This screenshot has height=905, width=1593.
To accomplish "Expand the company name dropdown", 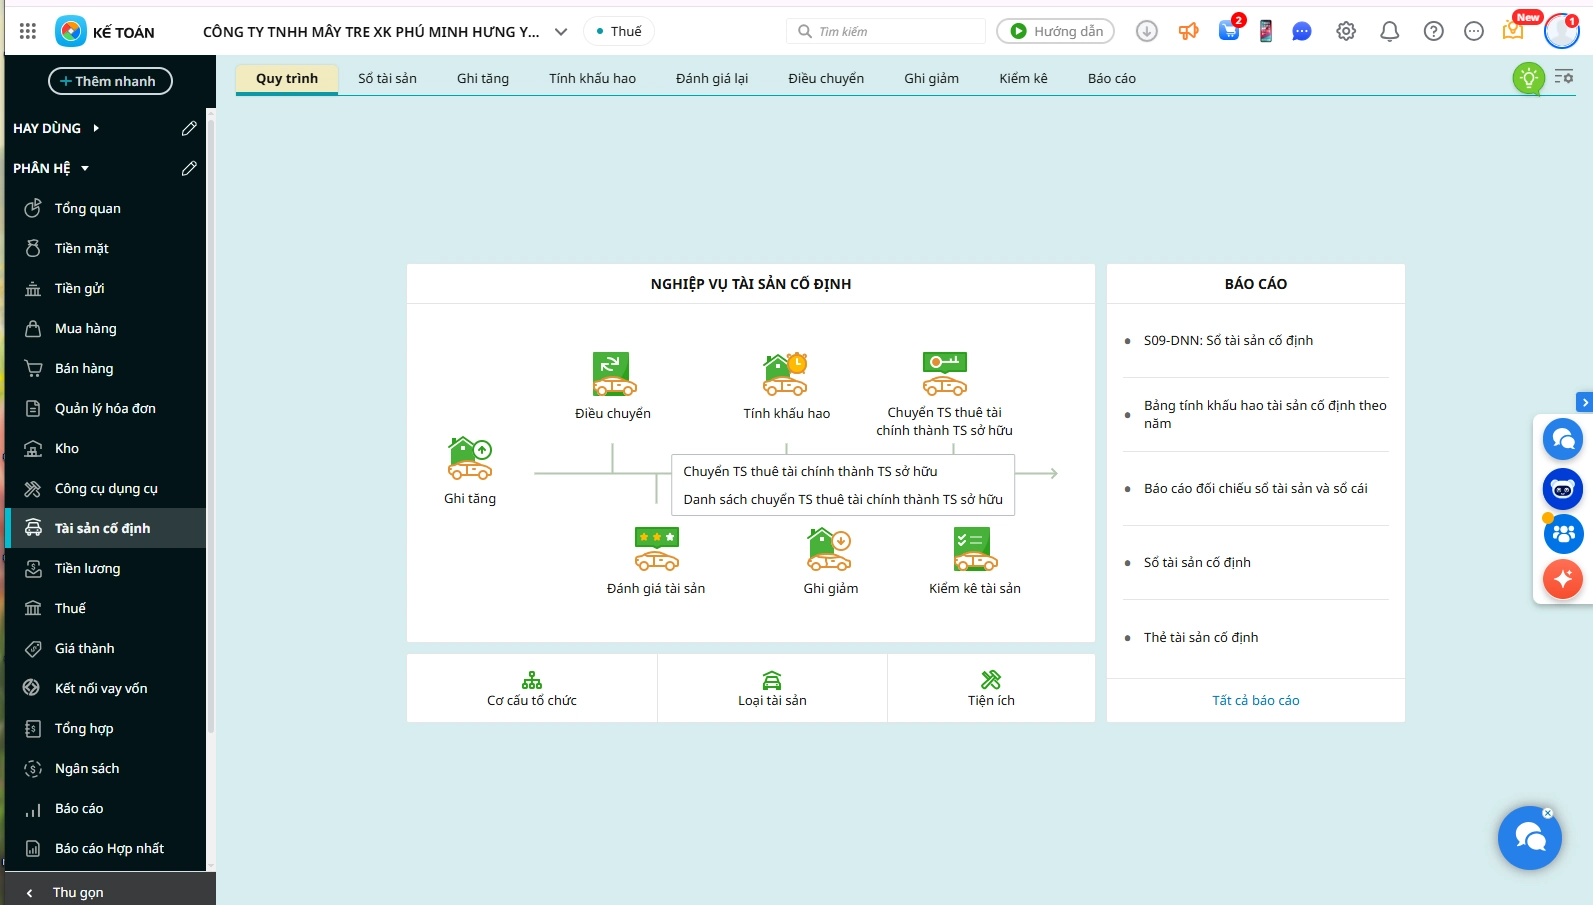I will coord(561,32).
